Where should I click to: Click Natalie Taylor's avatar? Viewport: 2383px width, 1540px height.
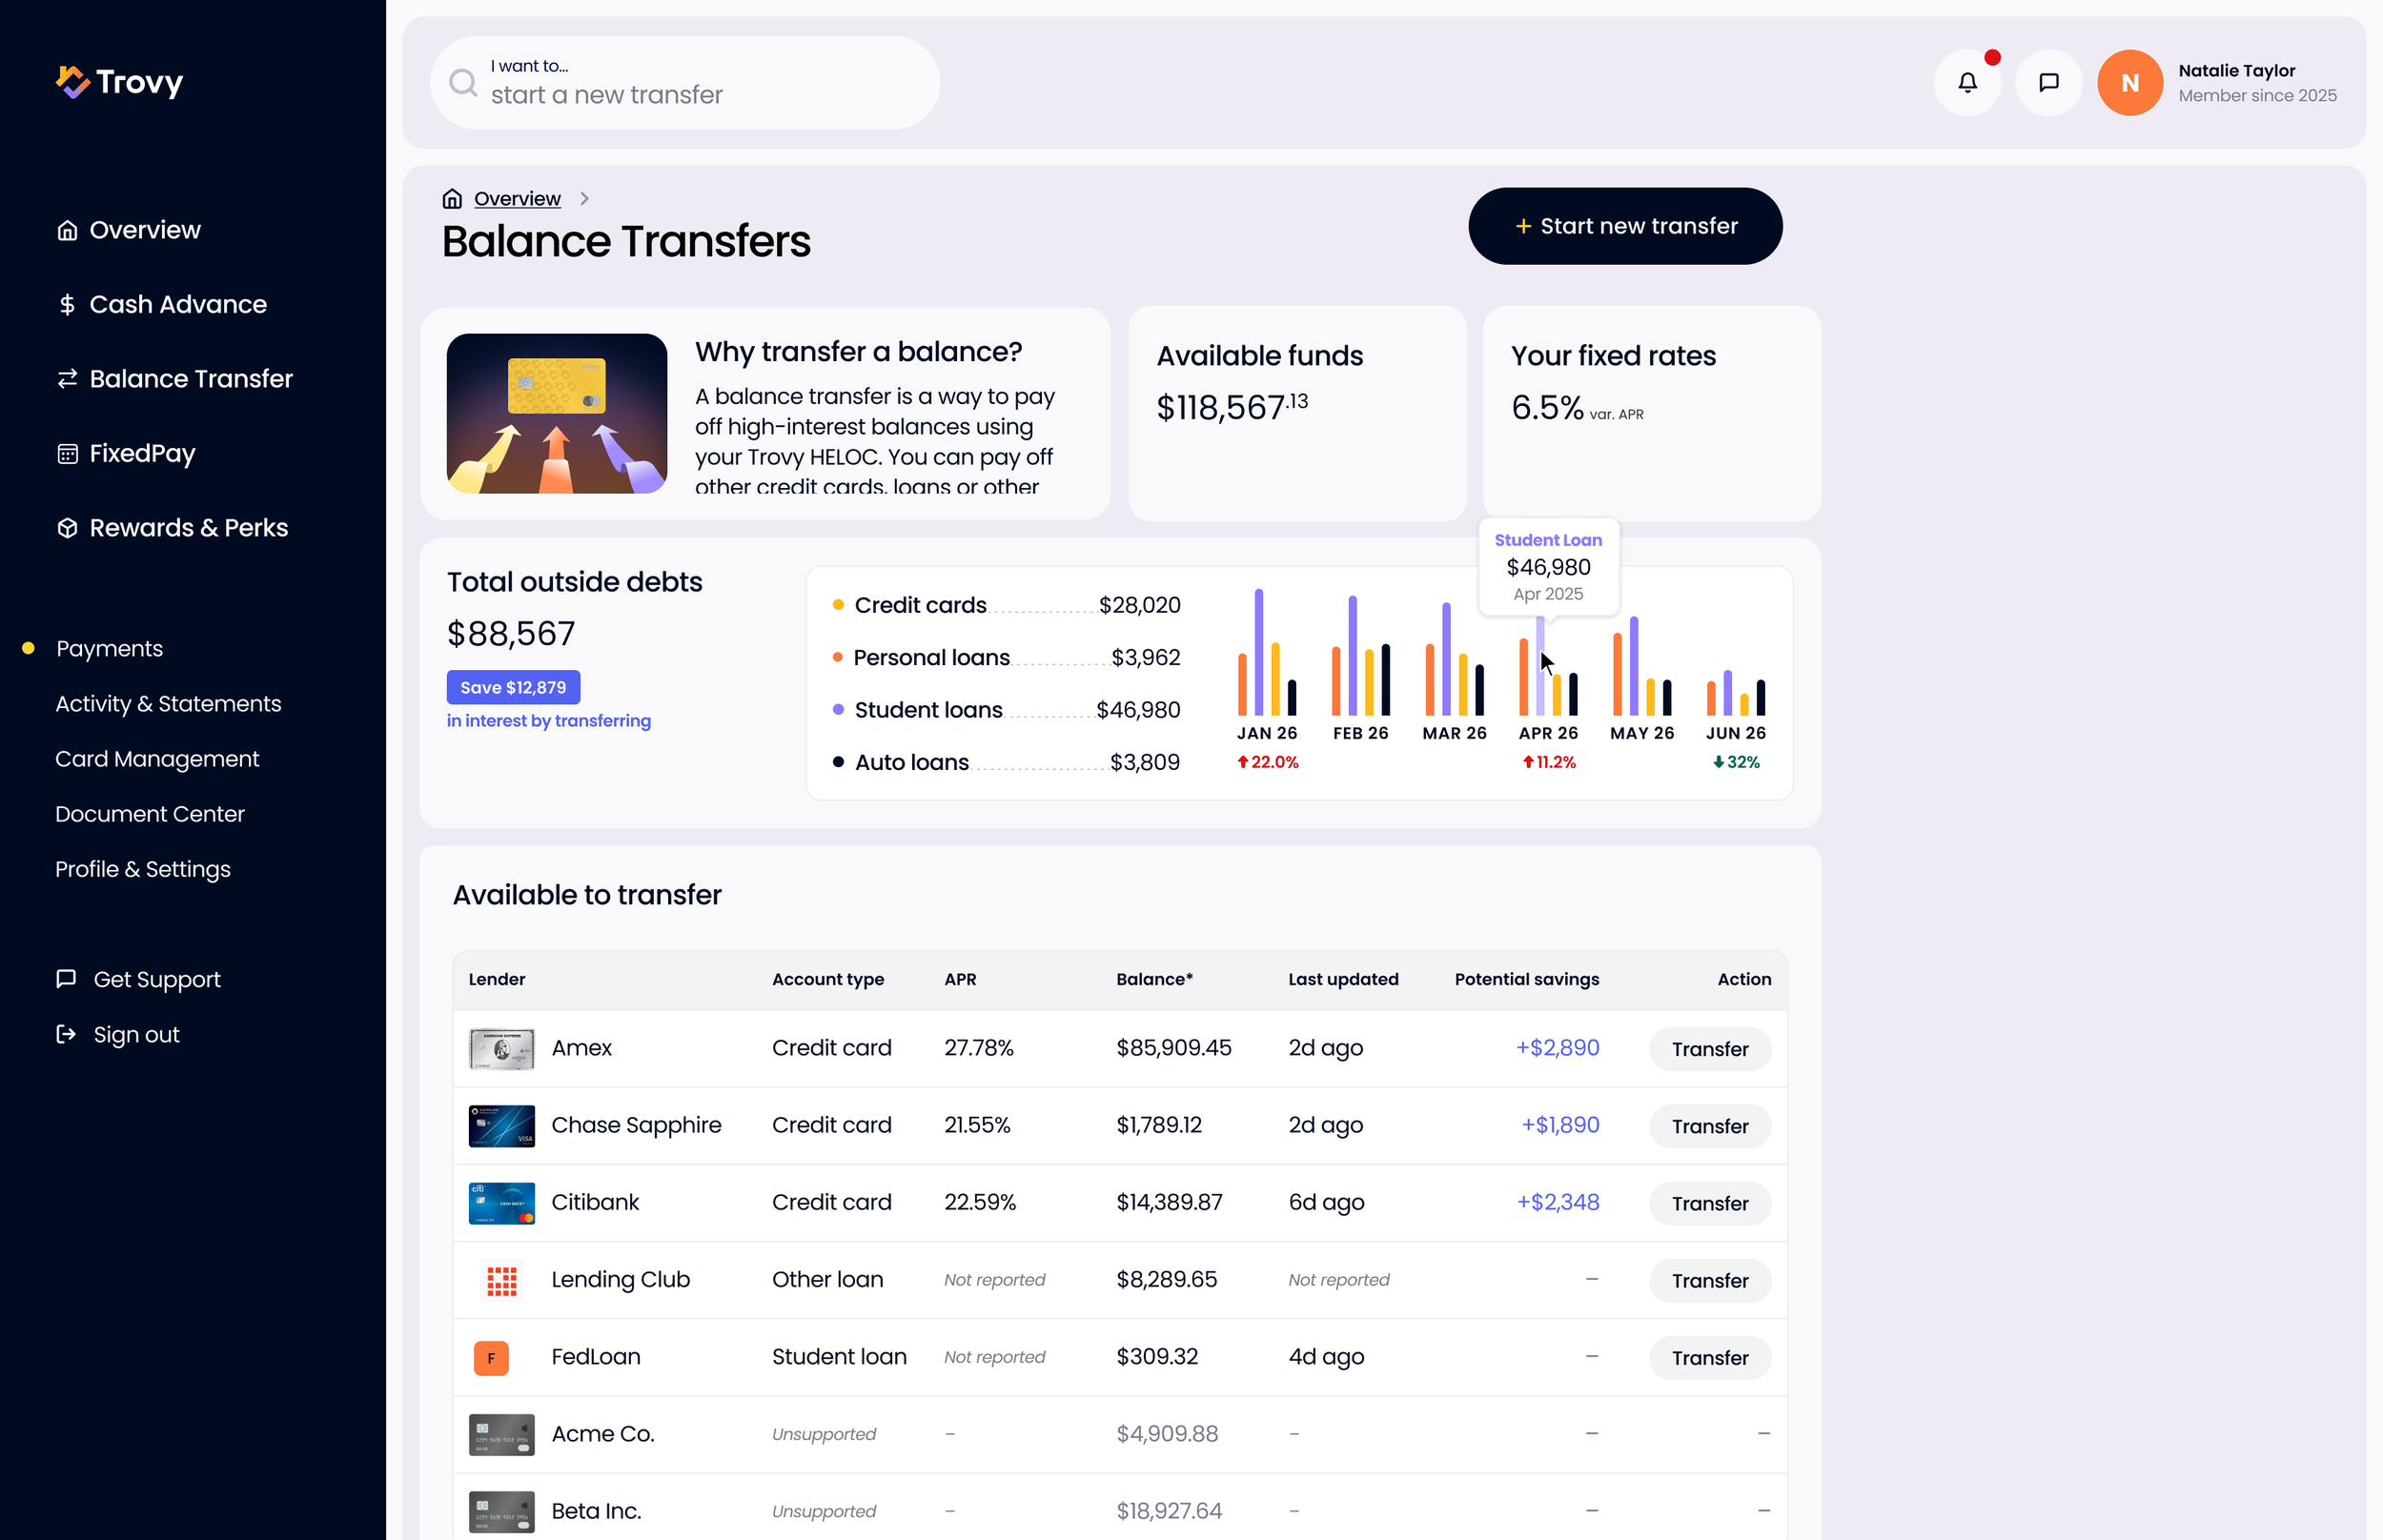(x=2130, y=83)
